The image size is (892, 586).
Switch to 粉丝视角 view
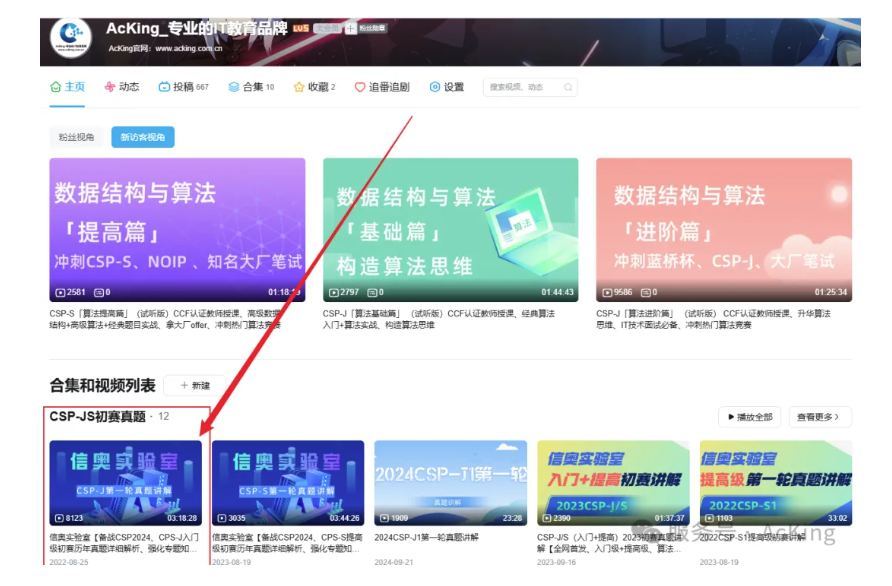76,137
